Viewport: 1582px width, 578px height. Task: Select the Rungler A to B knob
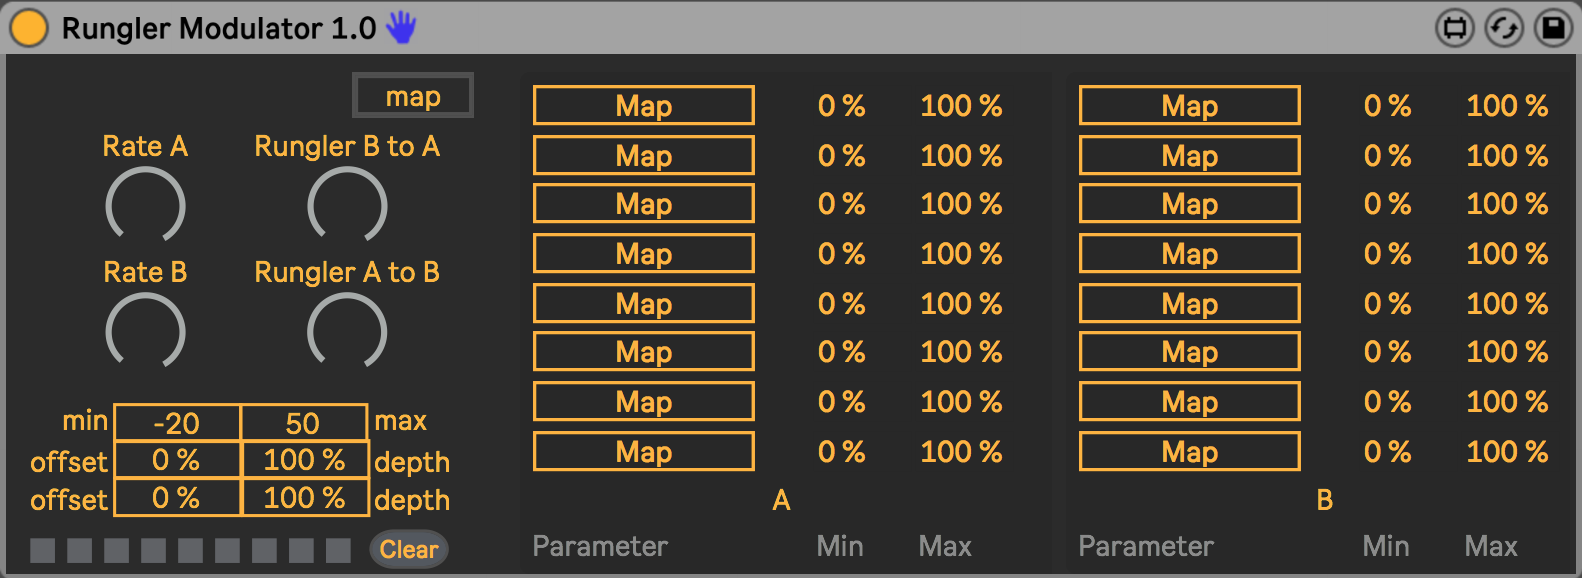(x=347, y=332)
